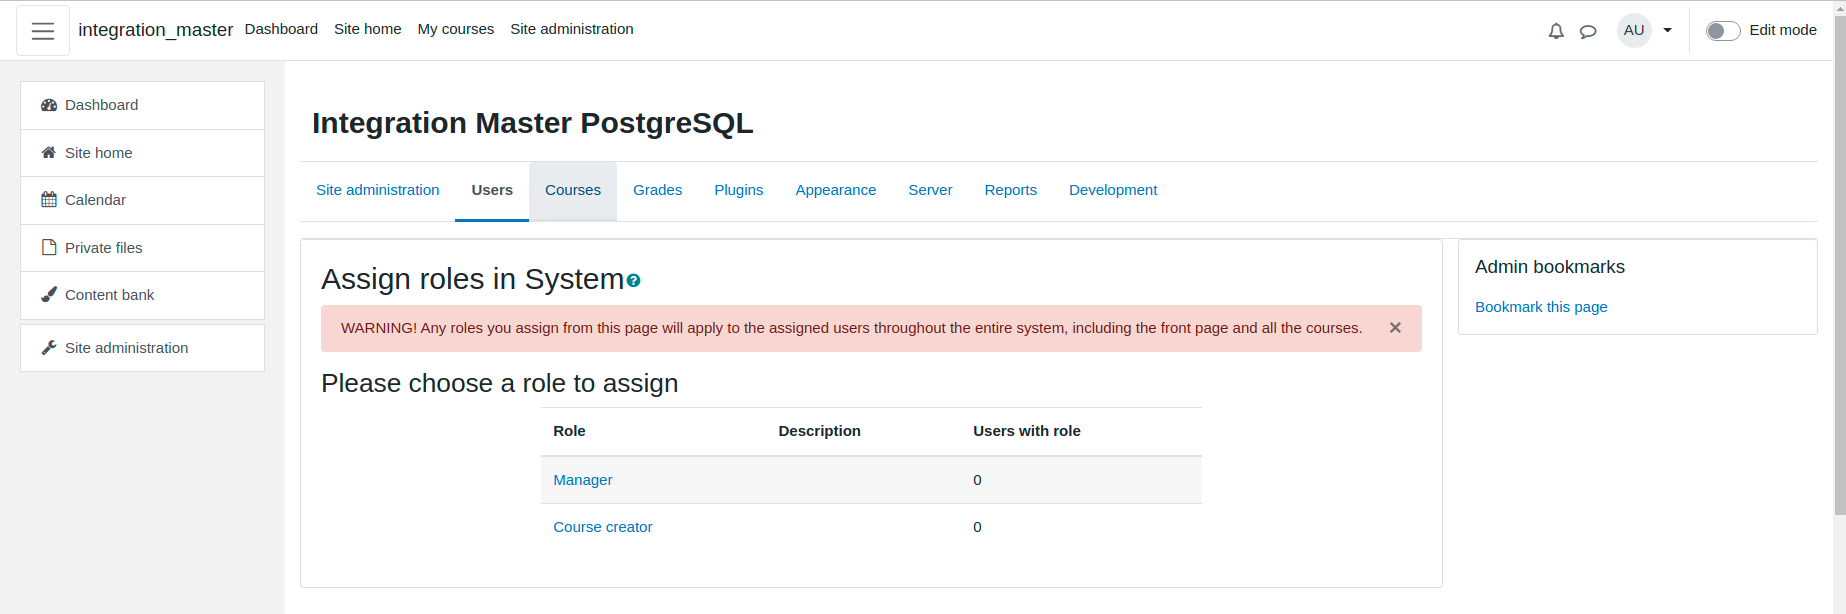The width and height of the screenshot is (1846, 614).
Task: Toggle the hamburger side panel button
Action: click(43, 31)
